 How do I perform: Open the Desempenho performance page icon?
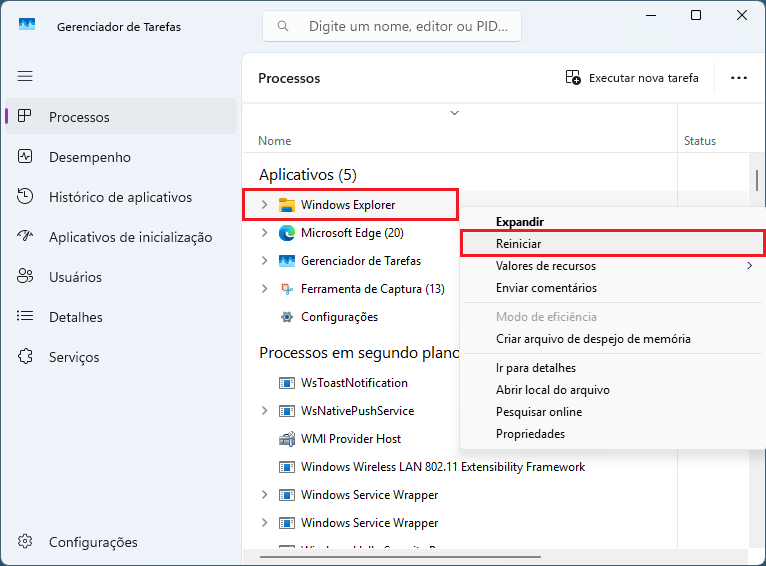27,157
